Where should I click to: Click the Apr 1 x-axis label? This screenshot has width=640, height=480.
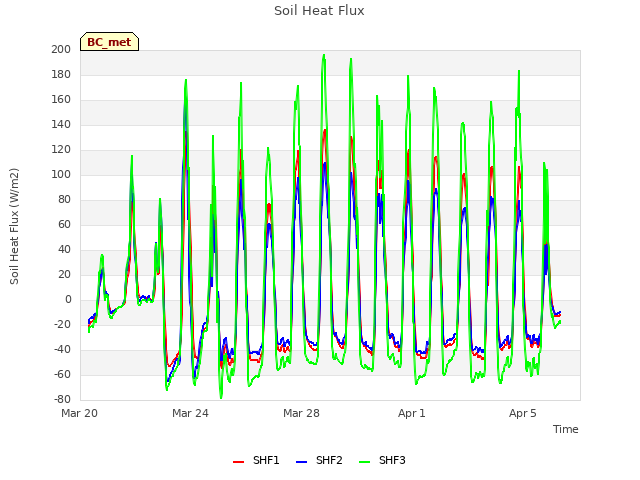(x=412, y=413)
